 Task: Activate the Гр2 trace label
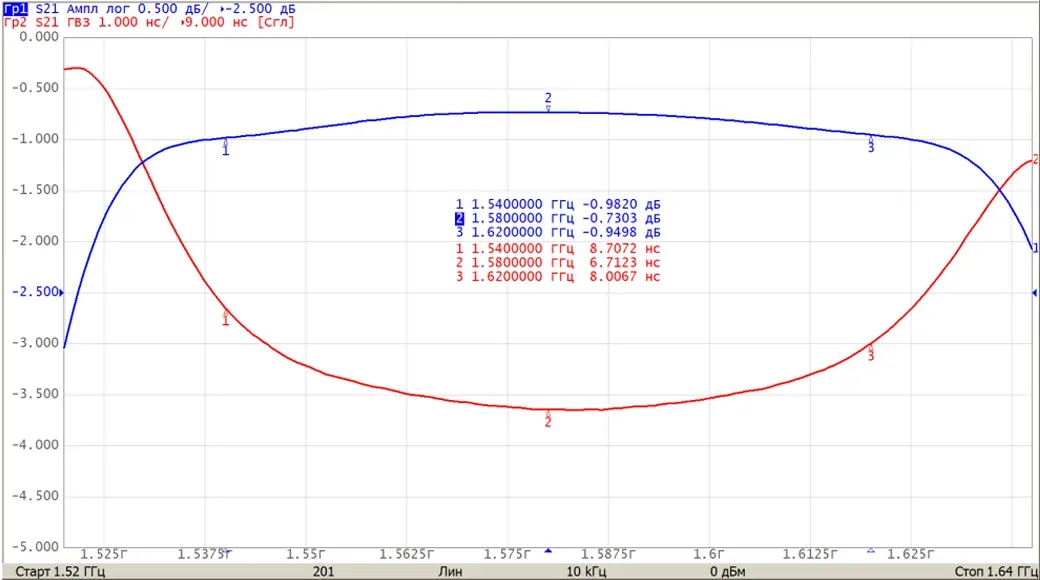16,22
